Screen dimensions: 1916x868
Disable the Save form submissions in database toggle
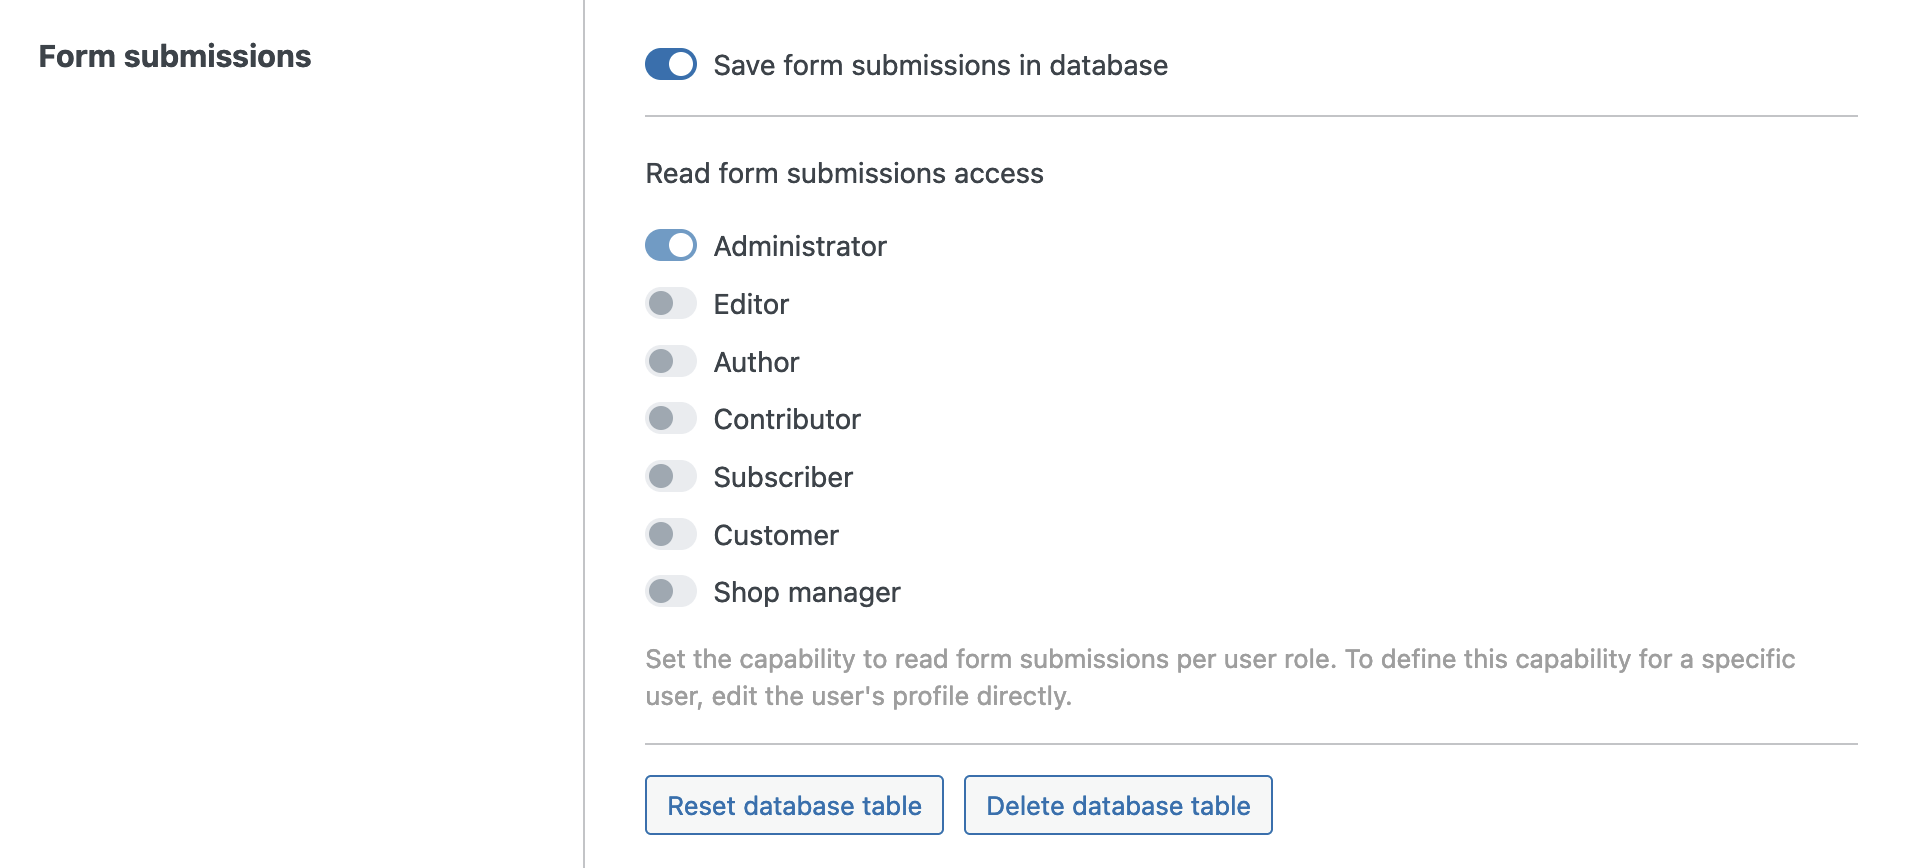pos(670,65)
